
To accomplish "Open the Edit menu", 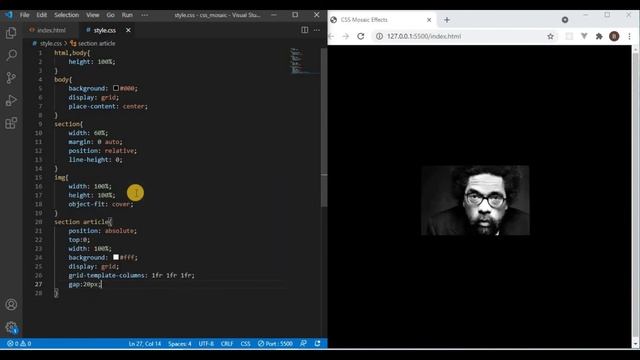I will [x=42, y=15].
